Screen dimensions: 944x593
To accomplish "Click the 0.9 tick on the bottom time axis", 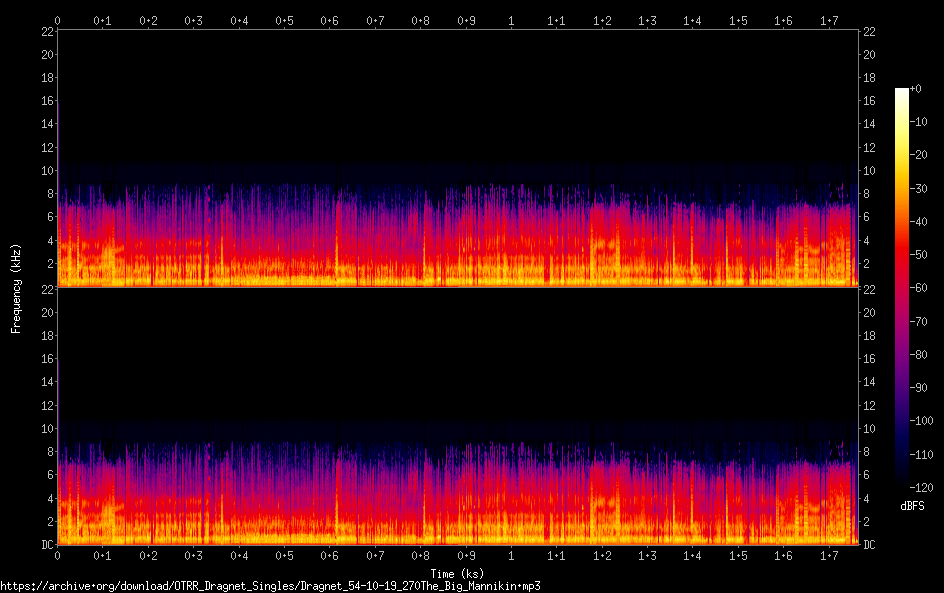I will tap(466, 555).
